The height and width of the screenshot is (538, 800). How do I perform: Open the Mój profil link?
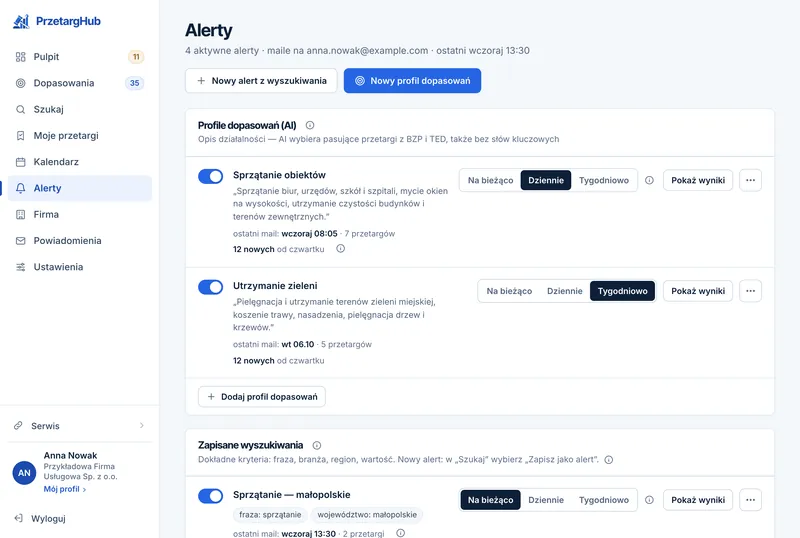point(65,489)
